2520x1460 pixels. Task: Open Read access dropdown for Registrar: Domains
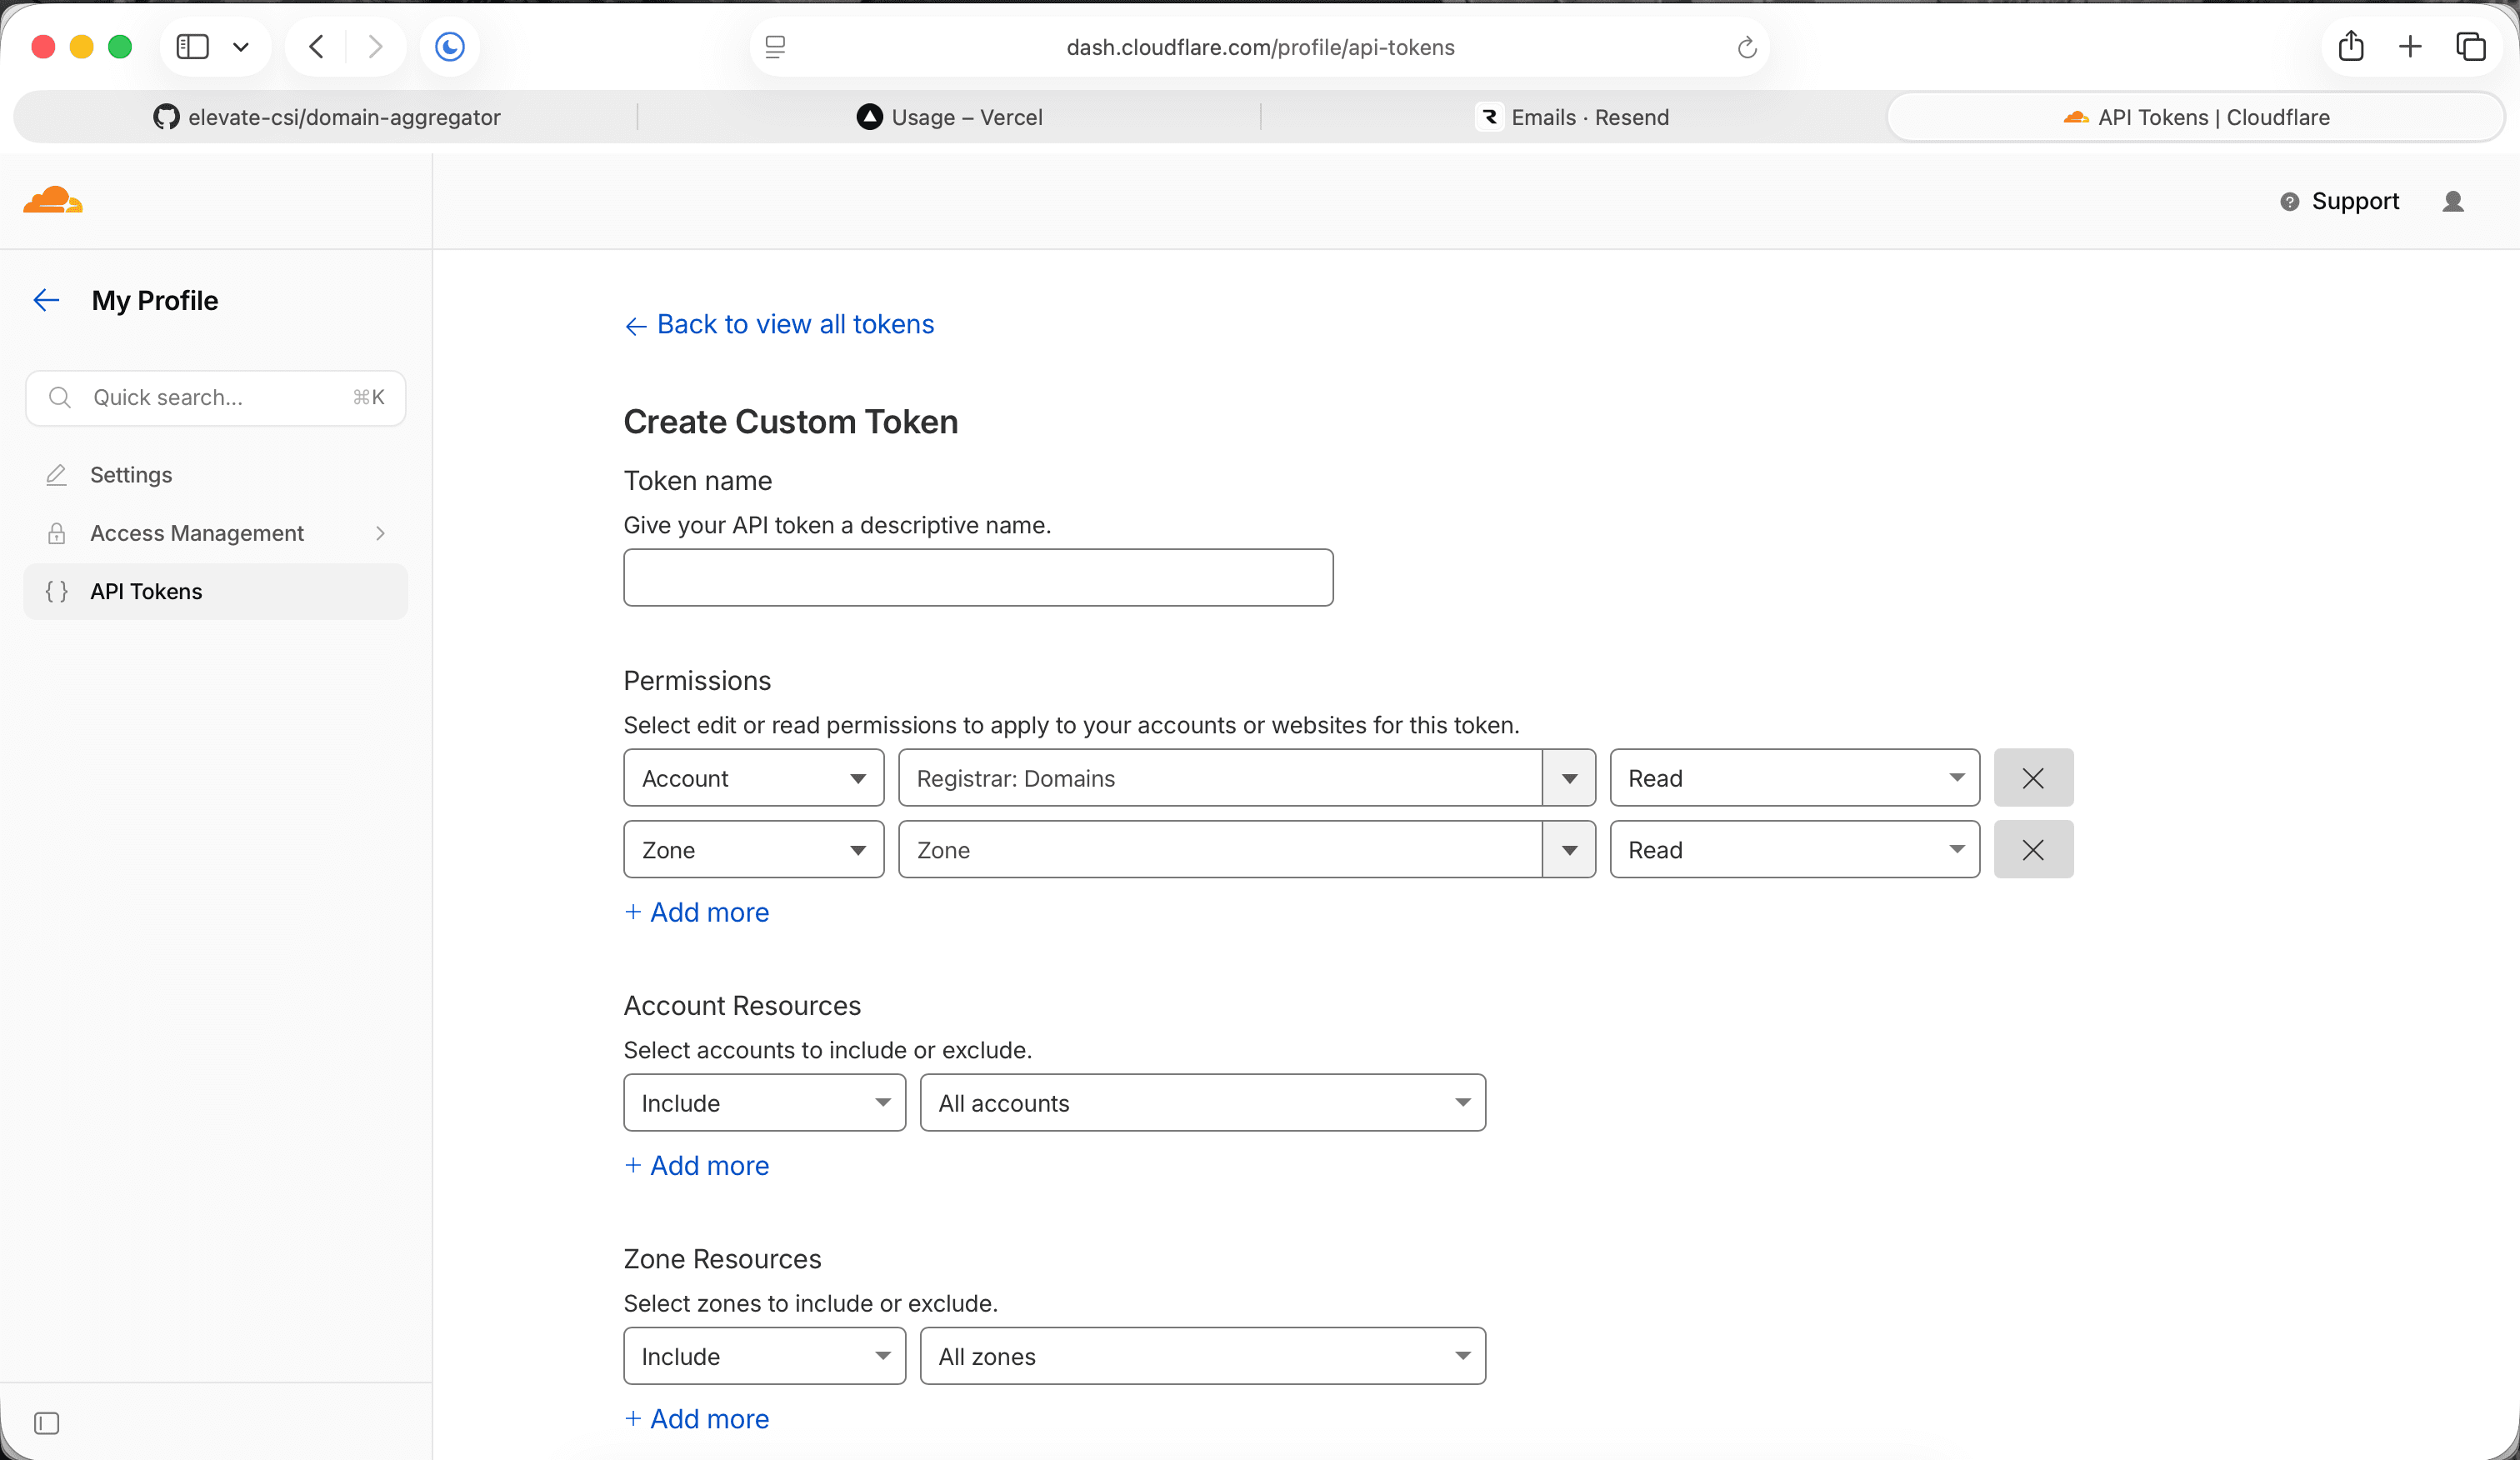coord(1795,778)
